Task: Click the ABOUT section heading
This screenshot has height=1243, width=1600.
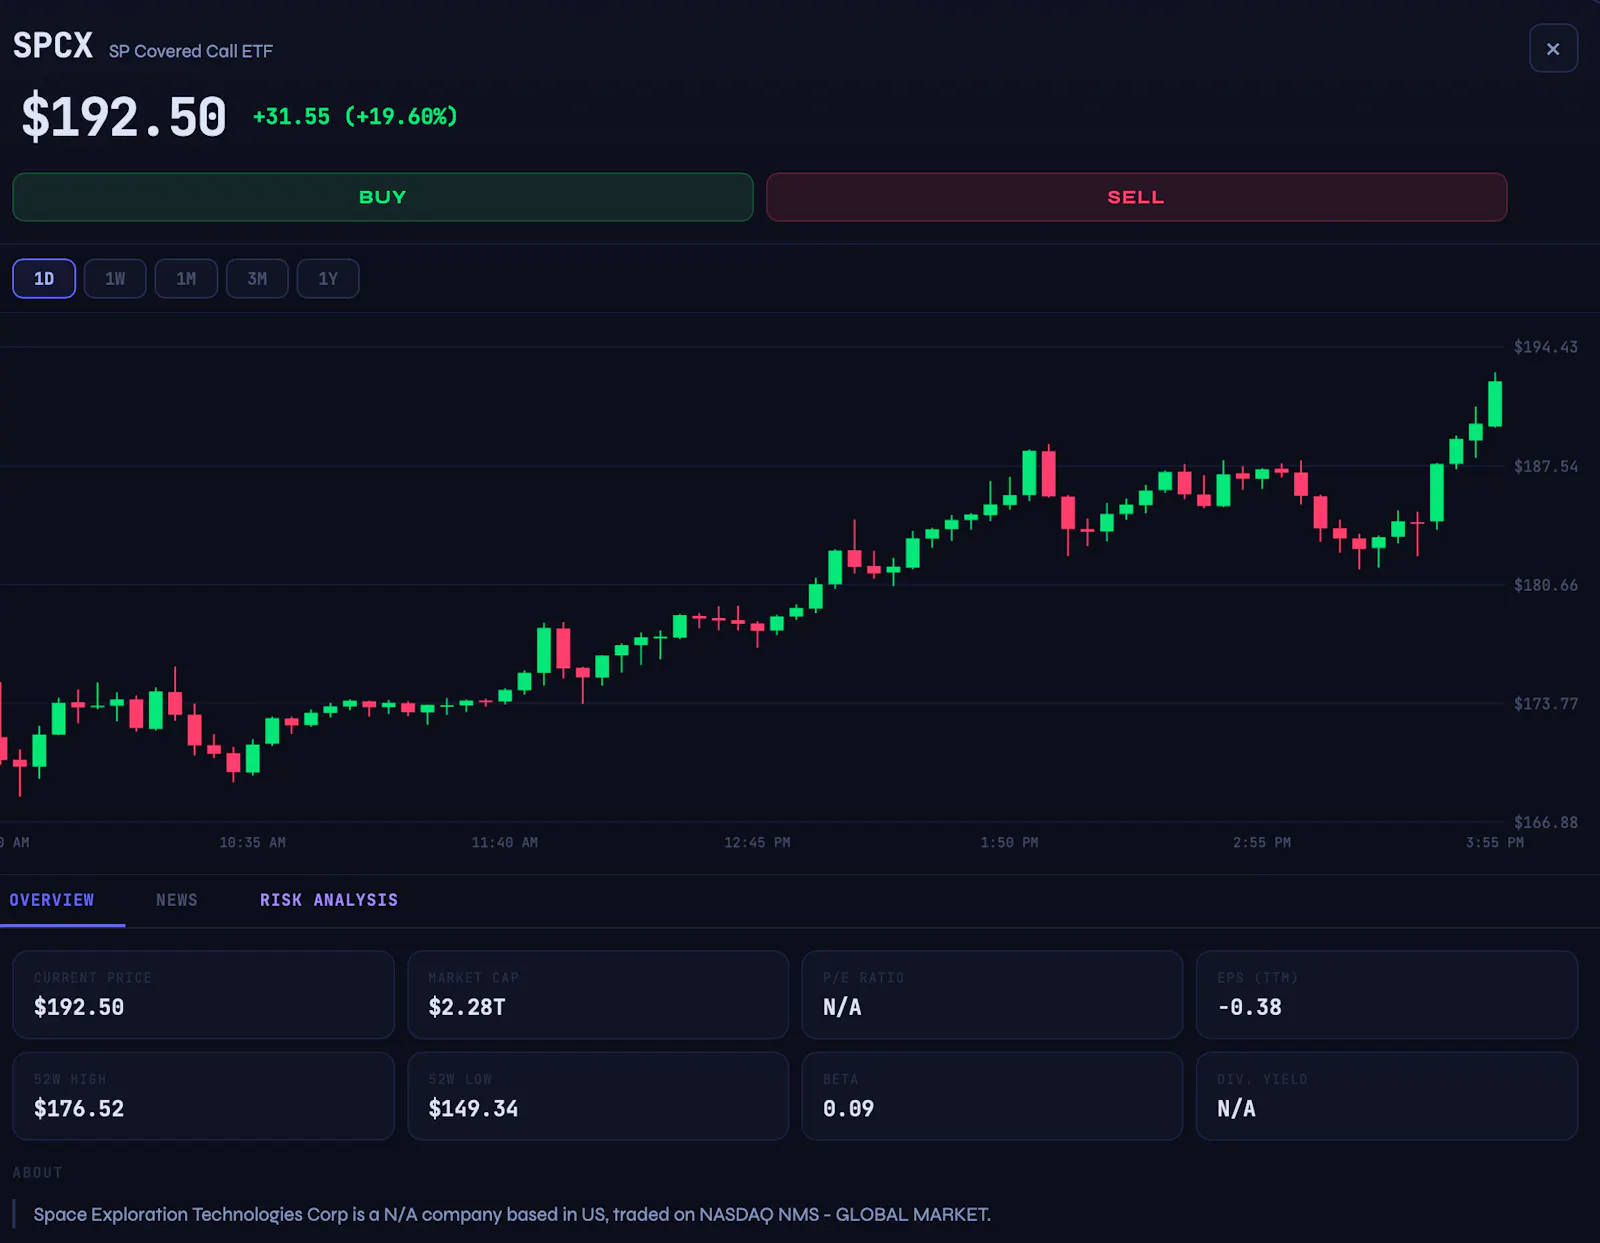Action: coord(38,1172)
